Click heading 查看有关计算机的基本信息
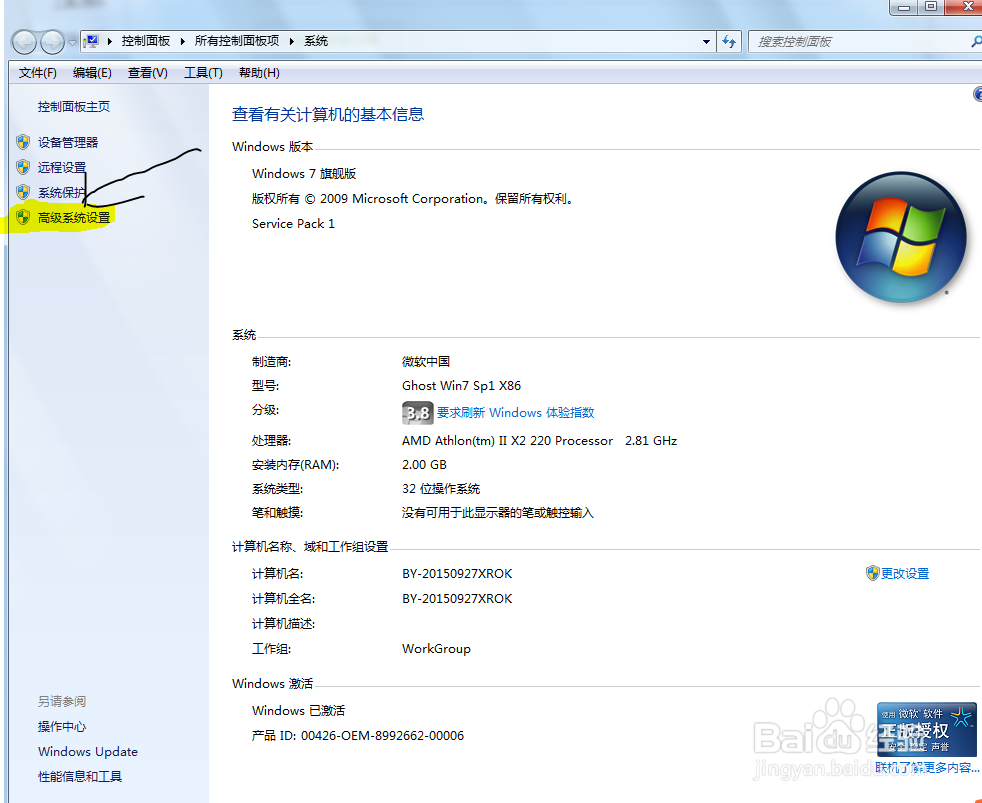 tap(328, 115)
